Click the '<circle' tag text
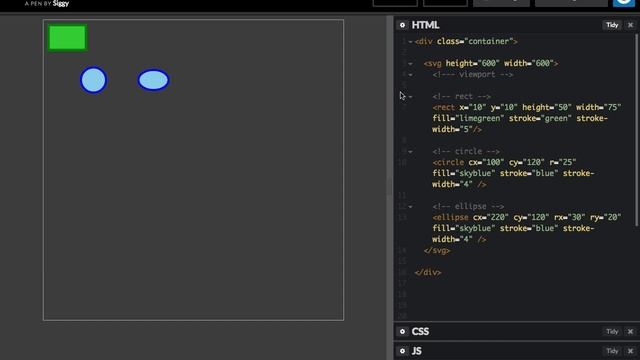This screenshot has width=640, height=360. (x=448, y=162)
